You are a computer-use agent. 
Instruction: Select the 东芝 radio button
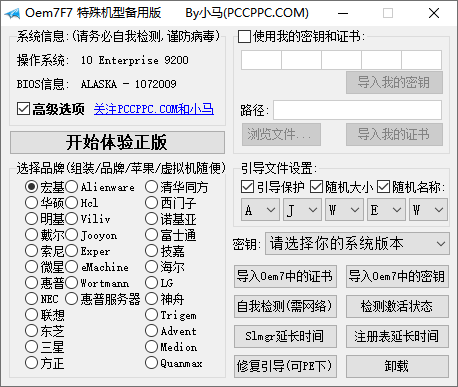31,331
